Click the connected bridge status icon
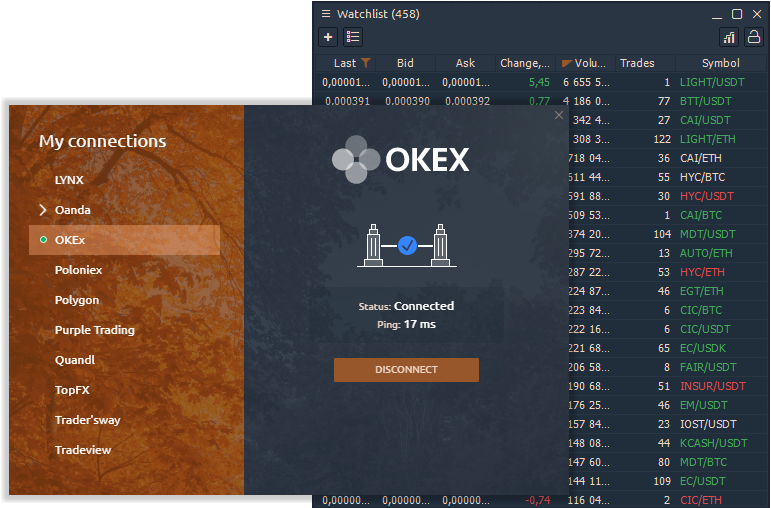 tap(407, 245)
